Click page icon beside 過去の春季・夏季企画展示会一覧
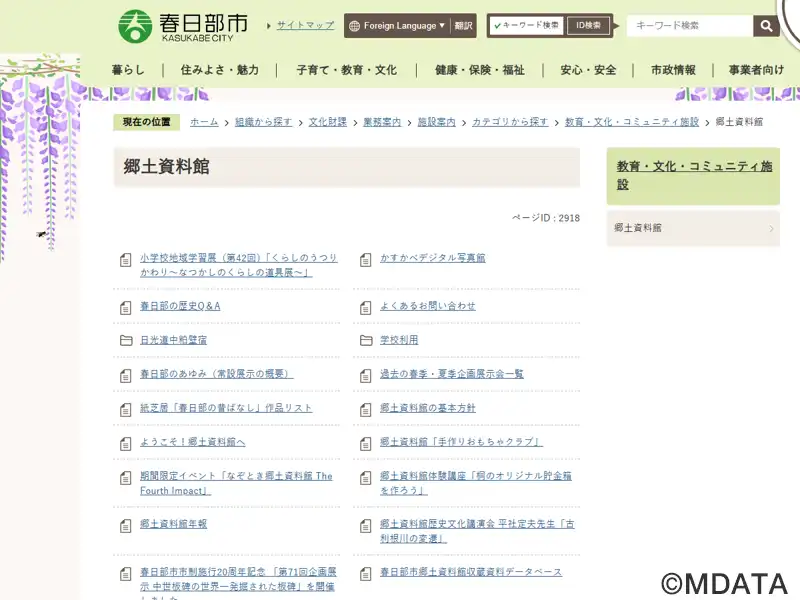Screen dimensions: 800x600 click(x=365, y=376)
